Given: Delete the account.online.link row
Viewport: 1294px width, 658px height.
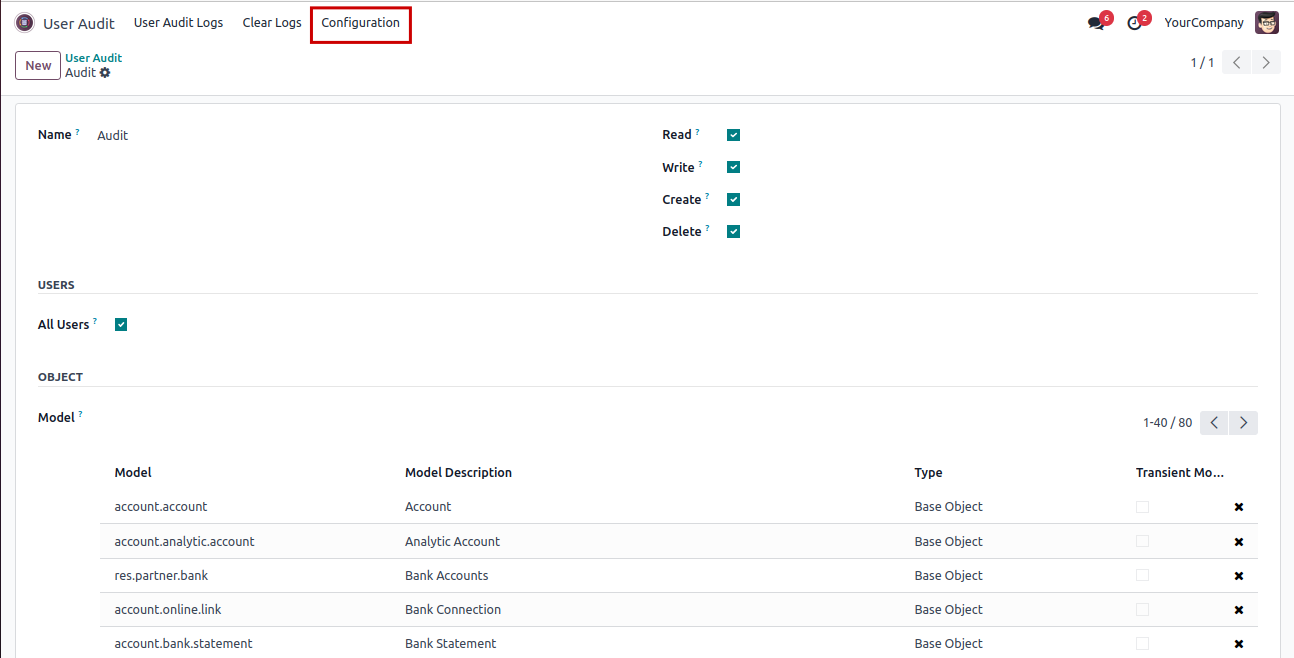Looking at the screenshot, I should point(1239,610).
